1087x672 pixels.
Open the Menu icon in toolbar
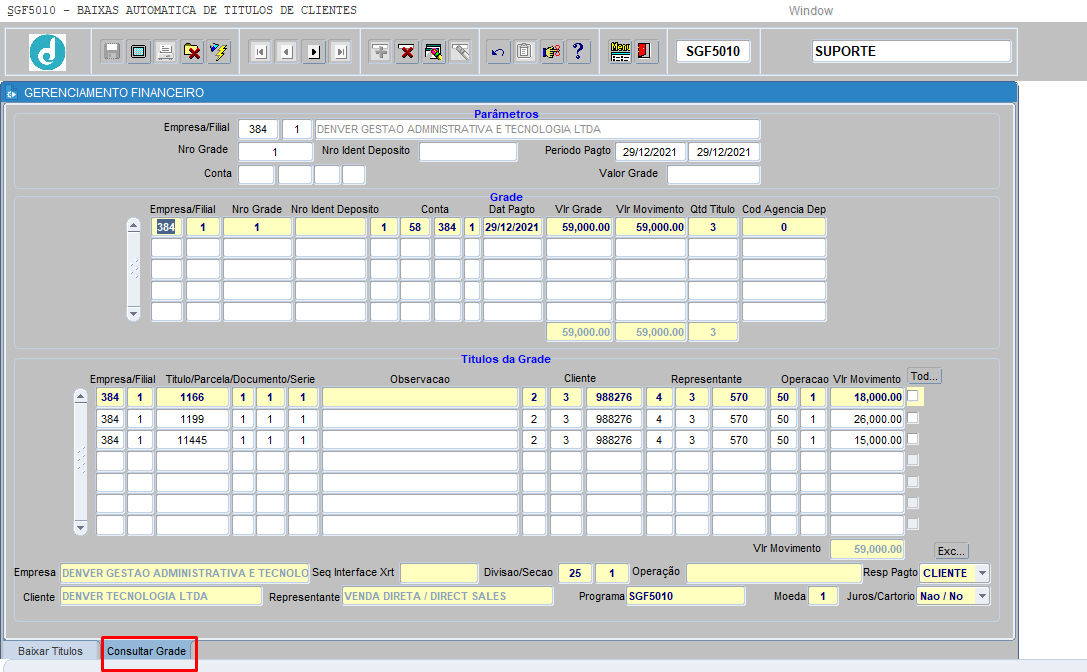click(x=620, y=52)
